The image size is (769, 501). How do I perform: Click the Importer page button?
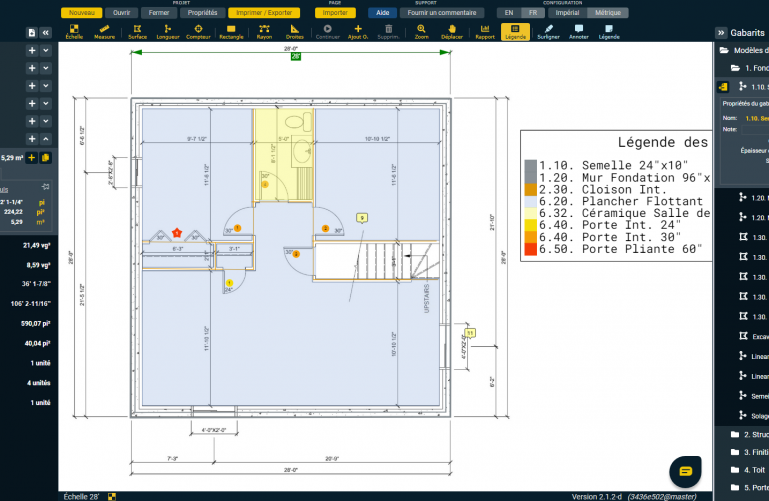click(x=335, y=13)
